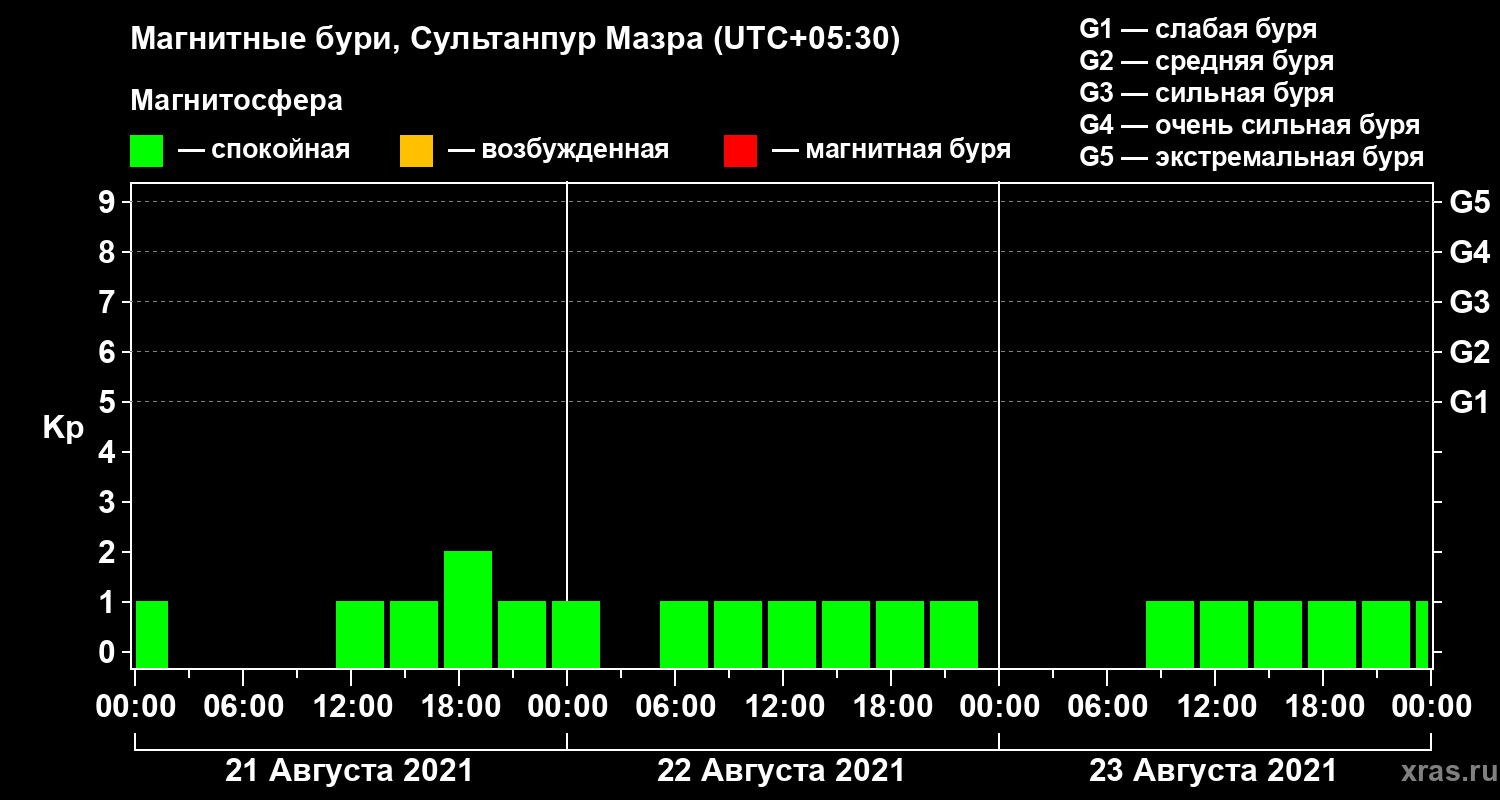Click the '06:00' tick label under 22 August
The width and height of the screenshot is (1500, 800).
point(675,707)
